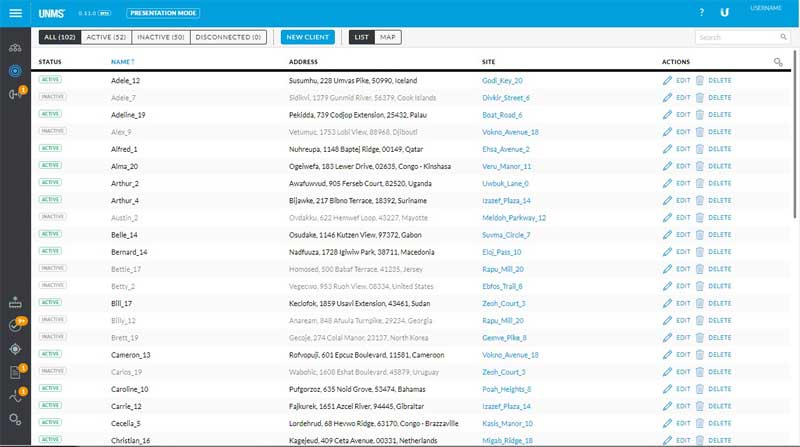Click the Site column header
The image size is (800, 447).
pyautogui.click(x=488, y=62)
